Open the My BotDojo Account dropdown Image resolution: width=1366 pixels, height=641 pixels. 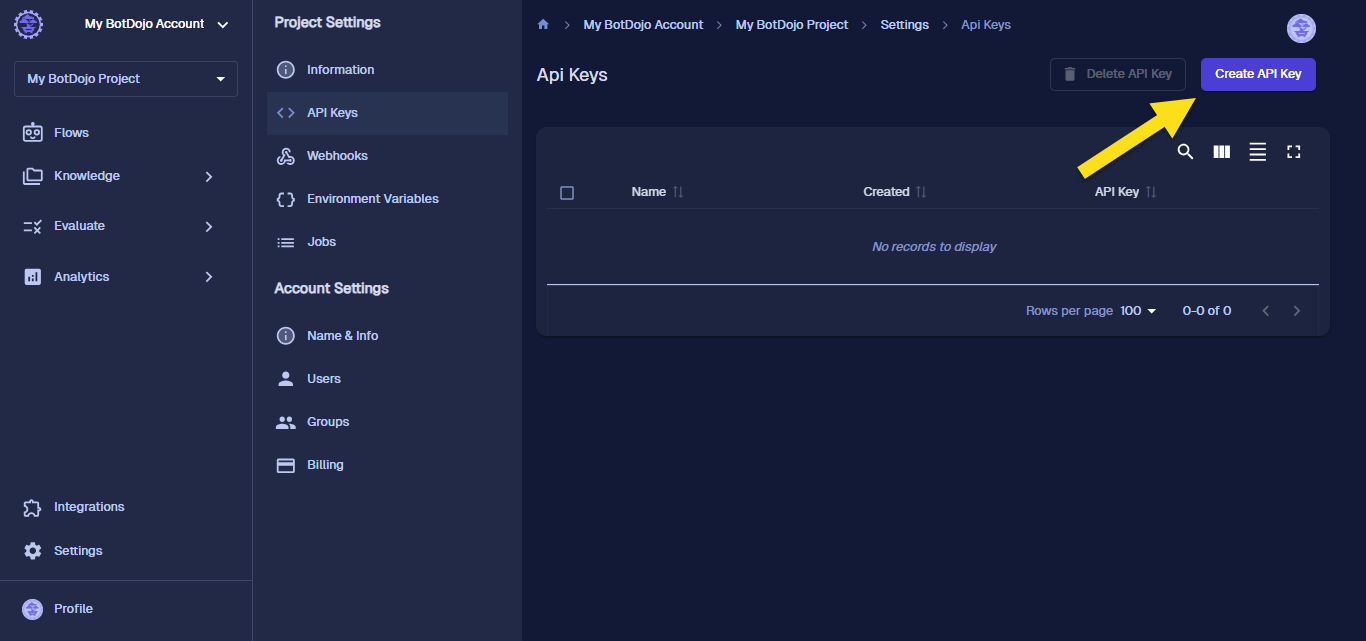(157, 24)
